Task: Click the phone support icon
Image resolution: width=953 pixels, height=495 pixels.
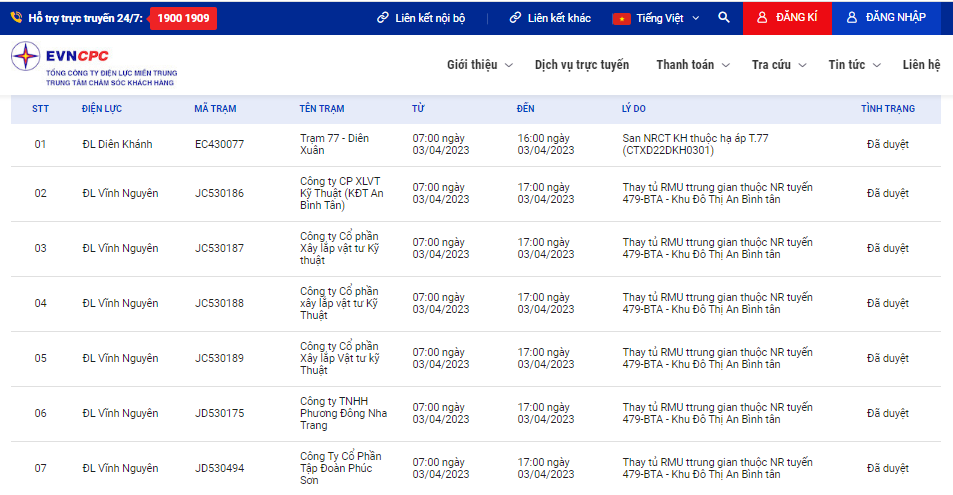Action: [16, 18]
